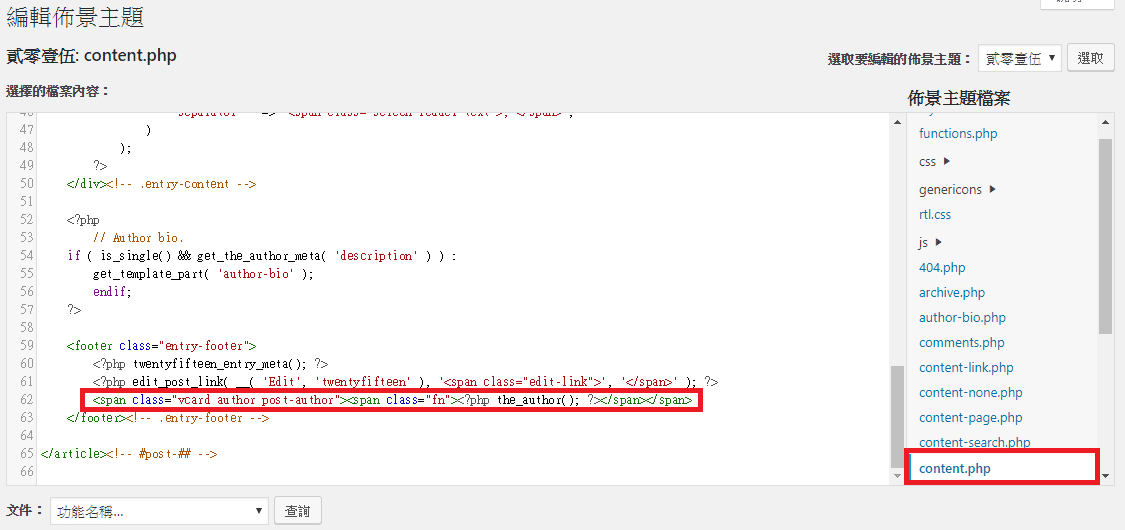
Task: Expand the js folder arrow
Action: coord(939,242)
